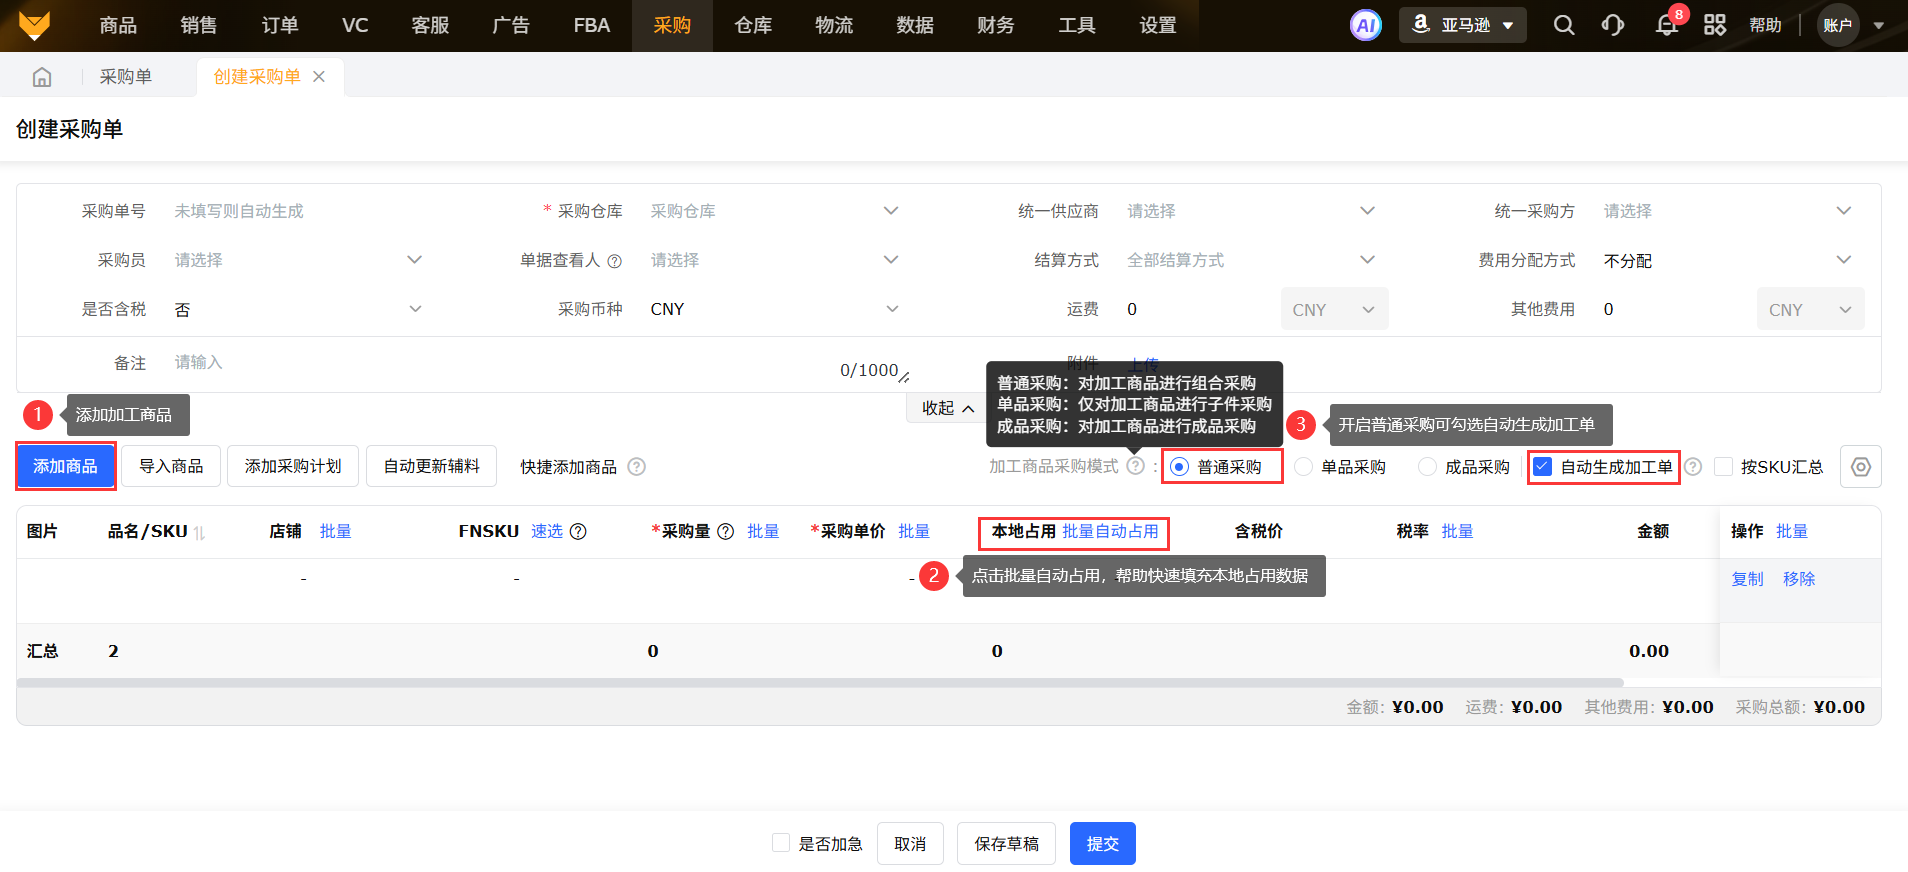This screenshot has height=872, width=1908.
Task: Open the 仓库 menu in top navigation
Action: [x=753, y=25]
